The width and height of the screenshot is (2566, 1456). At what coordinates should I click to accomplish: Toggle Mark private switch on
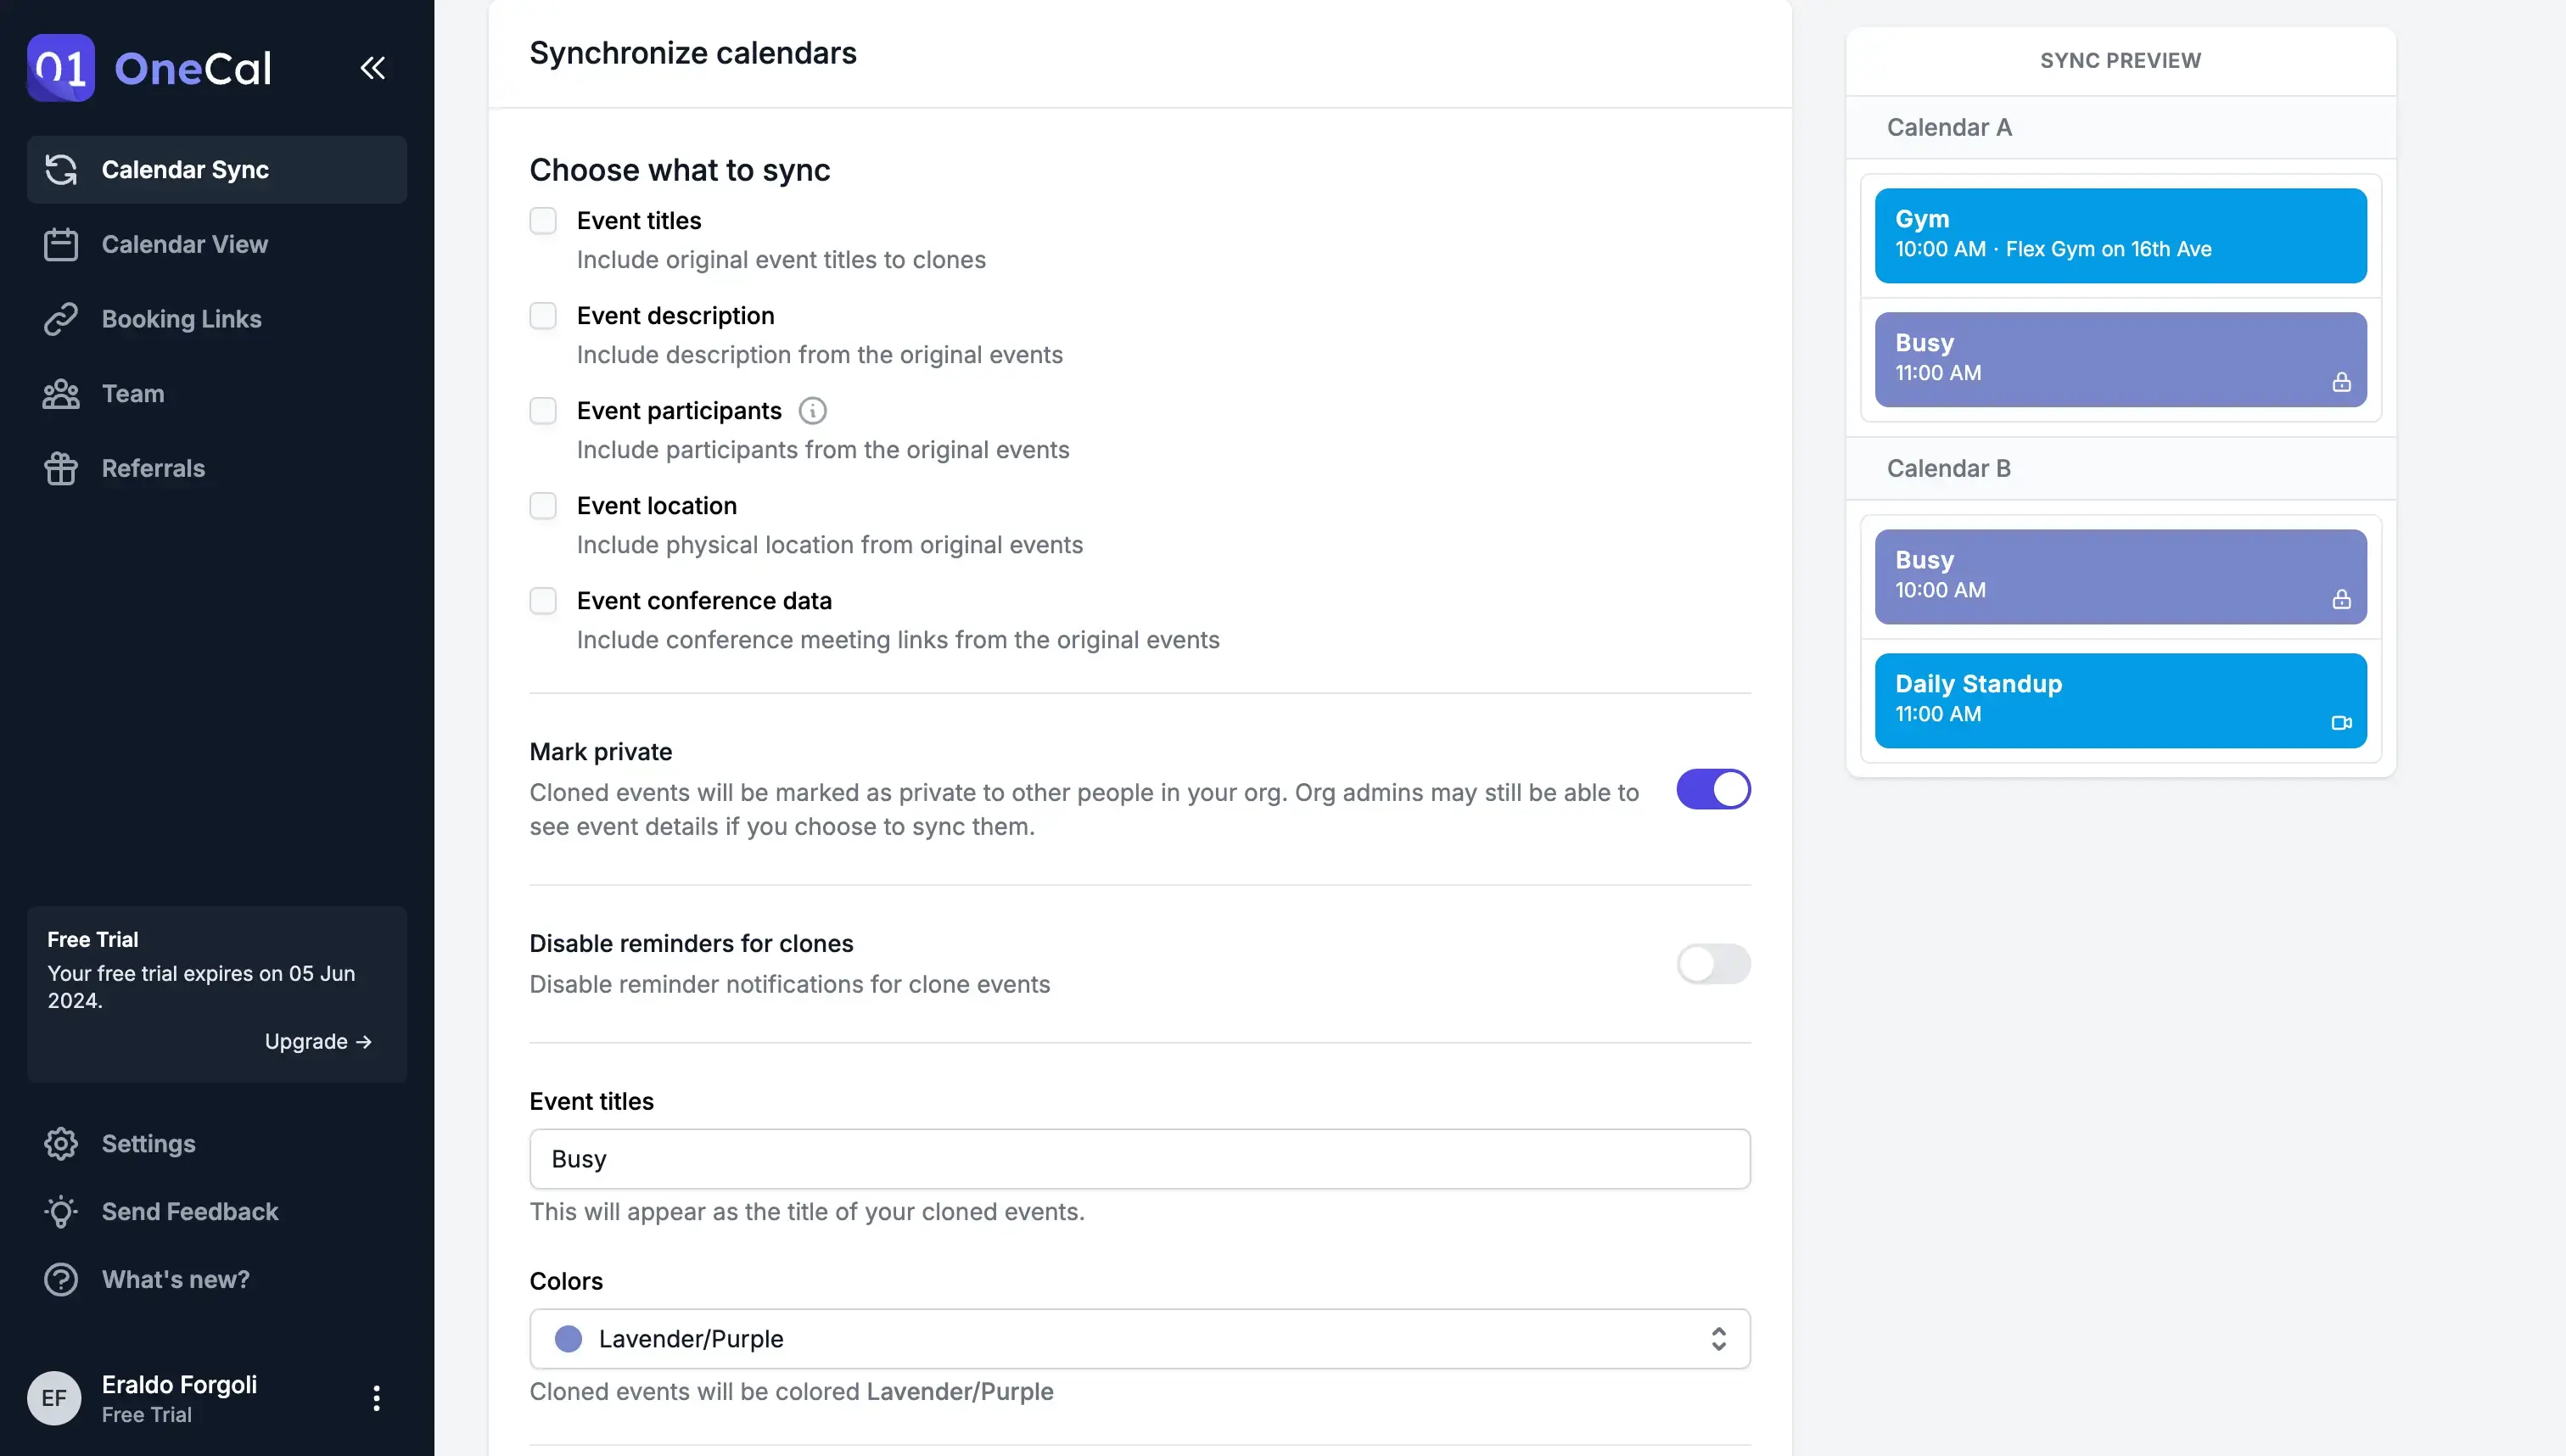point(1713,790)
